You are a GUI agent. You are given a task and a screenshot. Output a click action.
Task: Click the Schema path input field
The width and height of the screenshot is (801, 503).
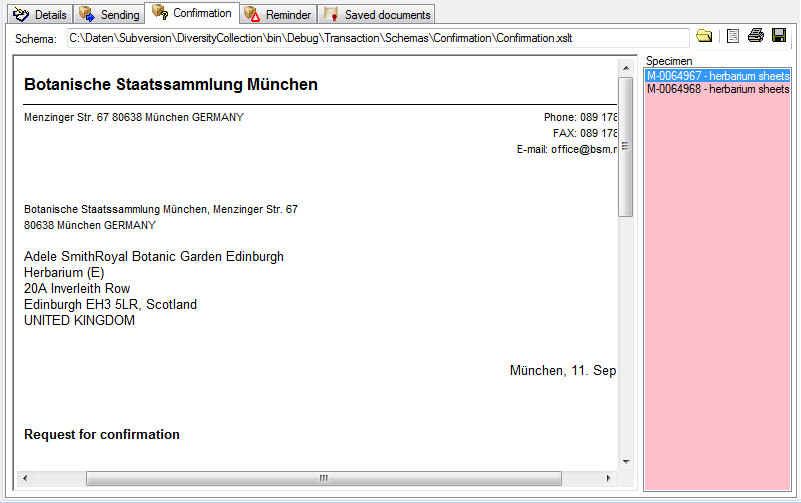click(x=378, y=38)
